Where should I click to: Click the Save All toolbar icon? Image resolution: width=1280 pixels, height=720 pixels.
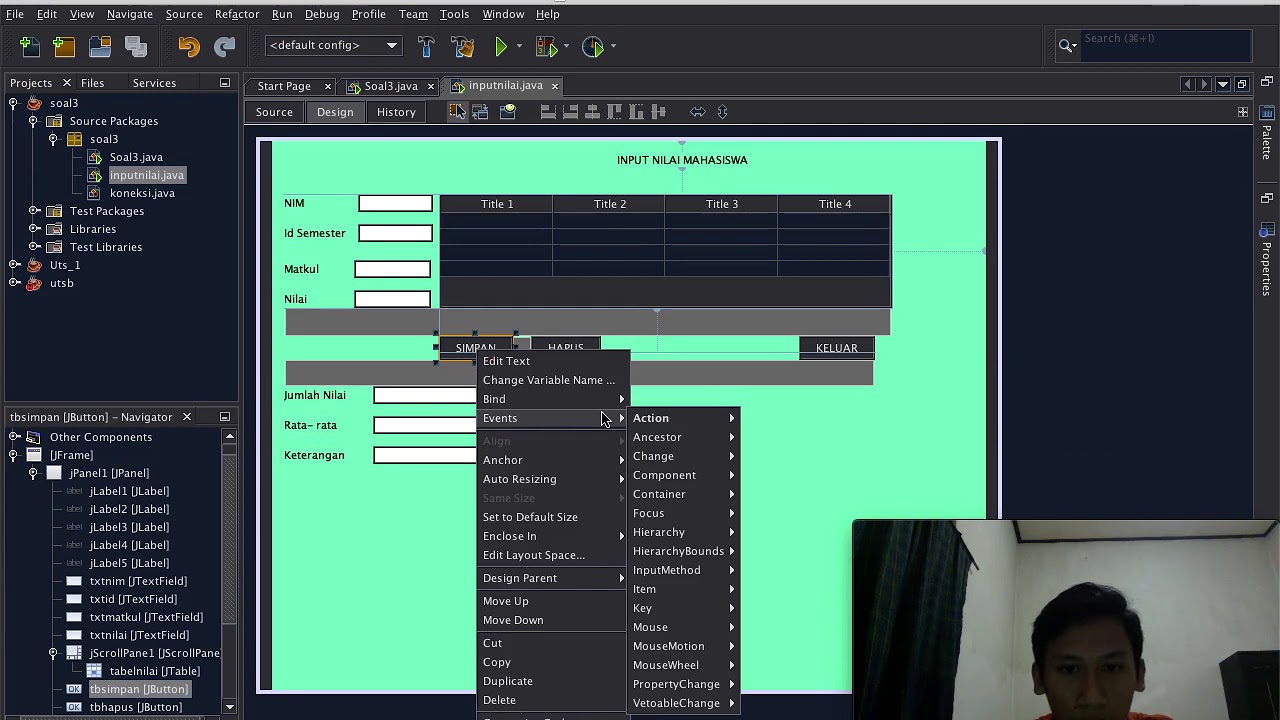[136, 46]
